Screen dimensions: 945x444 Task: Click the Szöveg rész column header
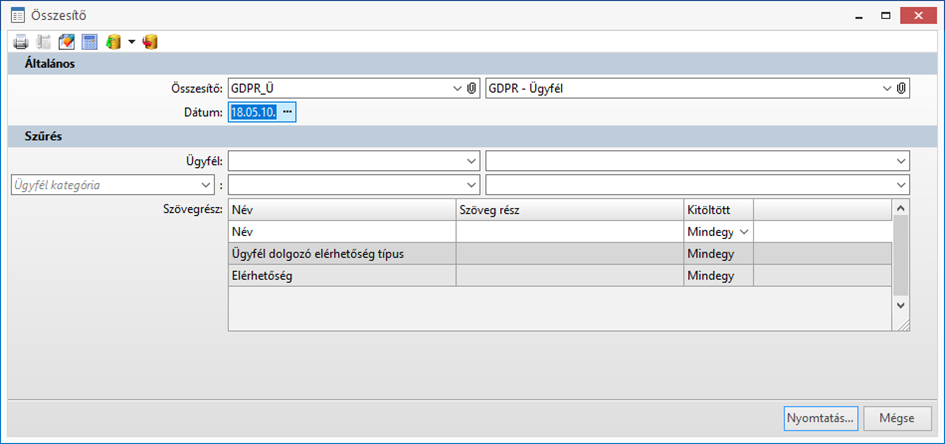click(x=568, y=210)
